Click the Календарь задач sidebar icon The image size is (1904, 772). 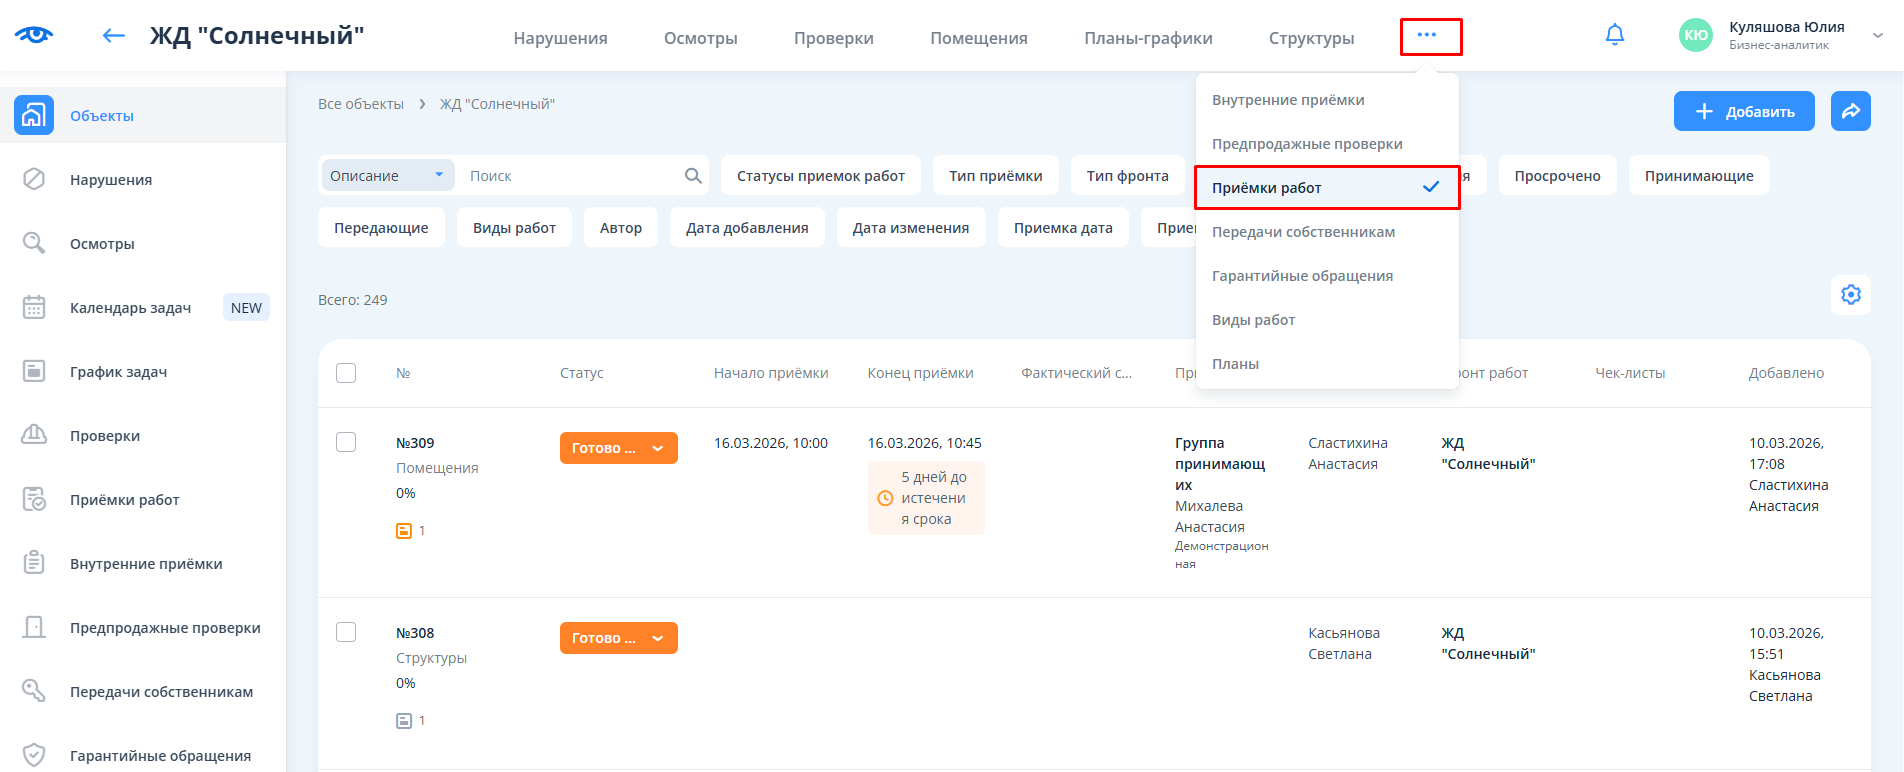(34, 308)
